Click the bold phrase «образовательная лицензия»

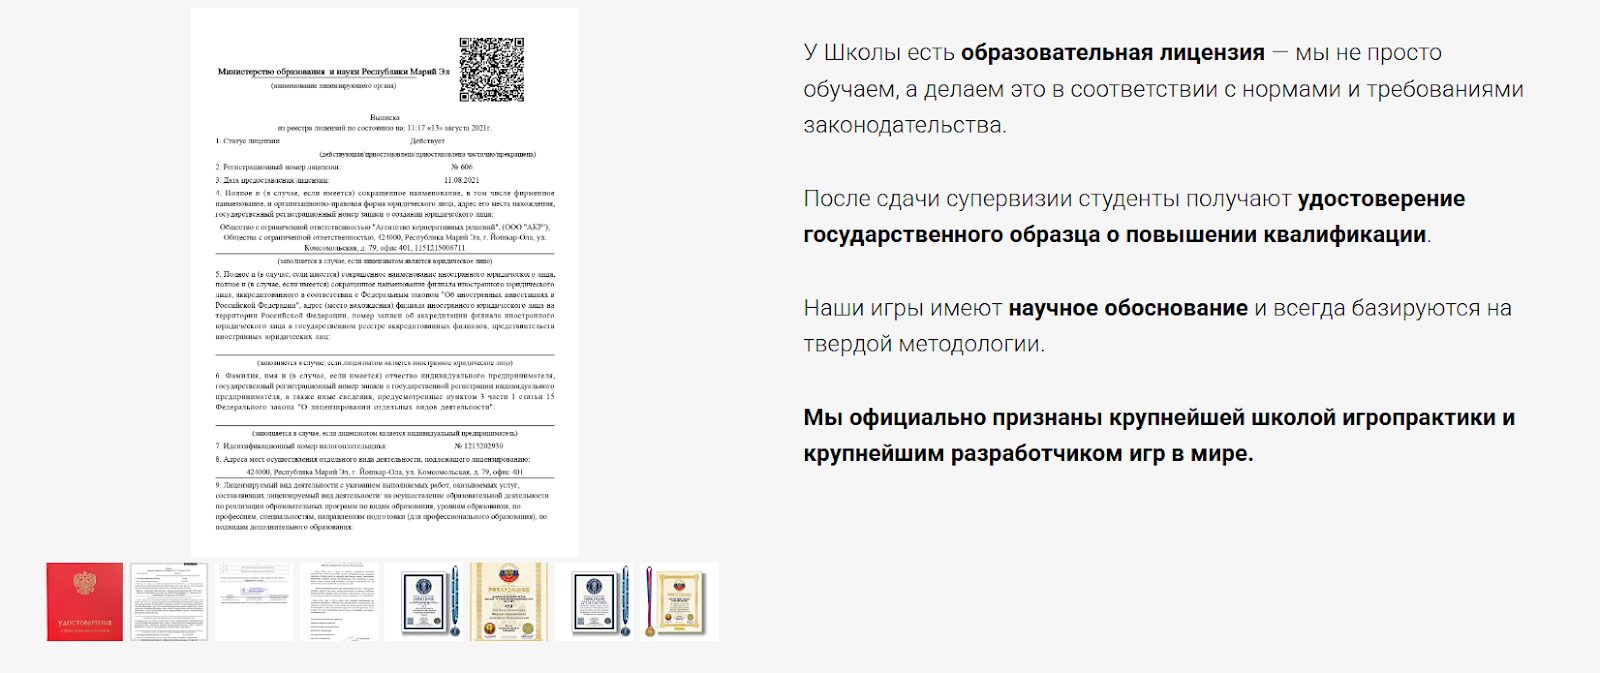point(1113,53)
